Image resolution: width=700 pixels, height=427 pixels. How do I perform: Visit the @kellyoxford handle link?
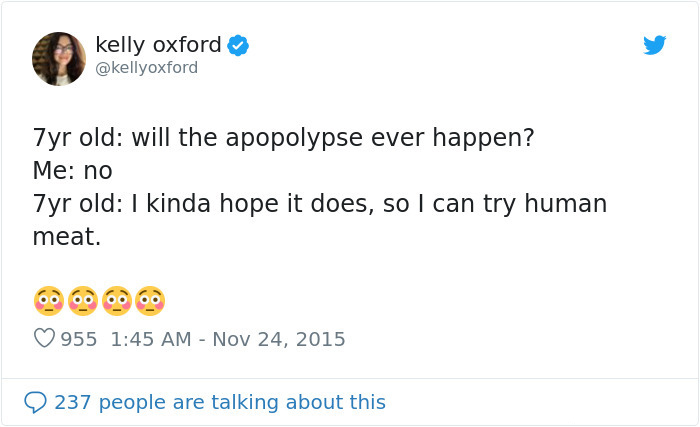146,68
